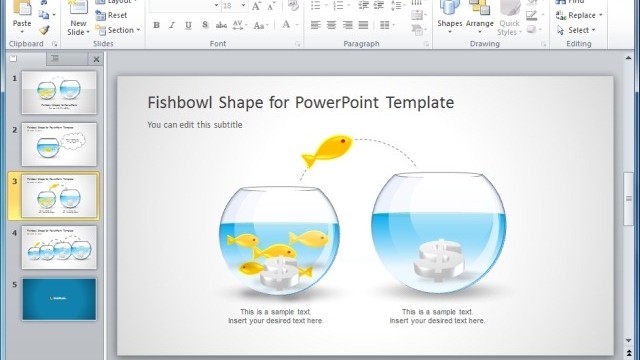Click the Previous Slide double-arrow icon
Screen dimensions: 640x360
629,353
